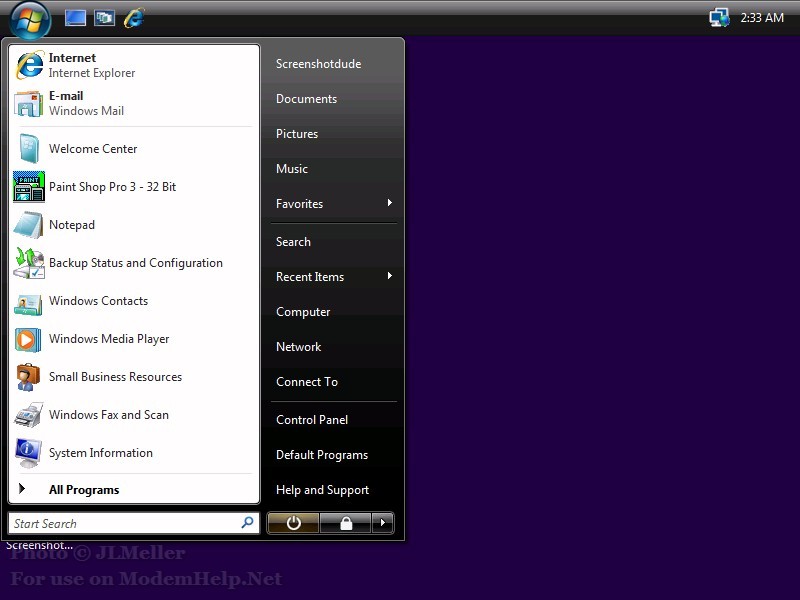Open Search from the right pane
The image size is (800, 600).
coord(293,242)
